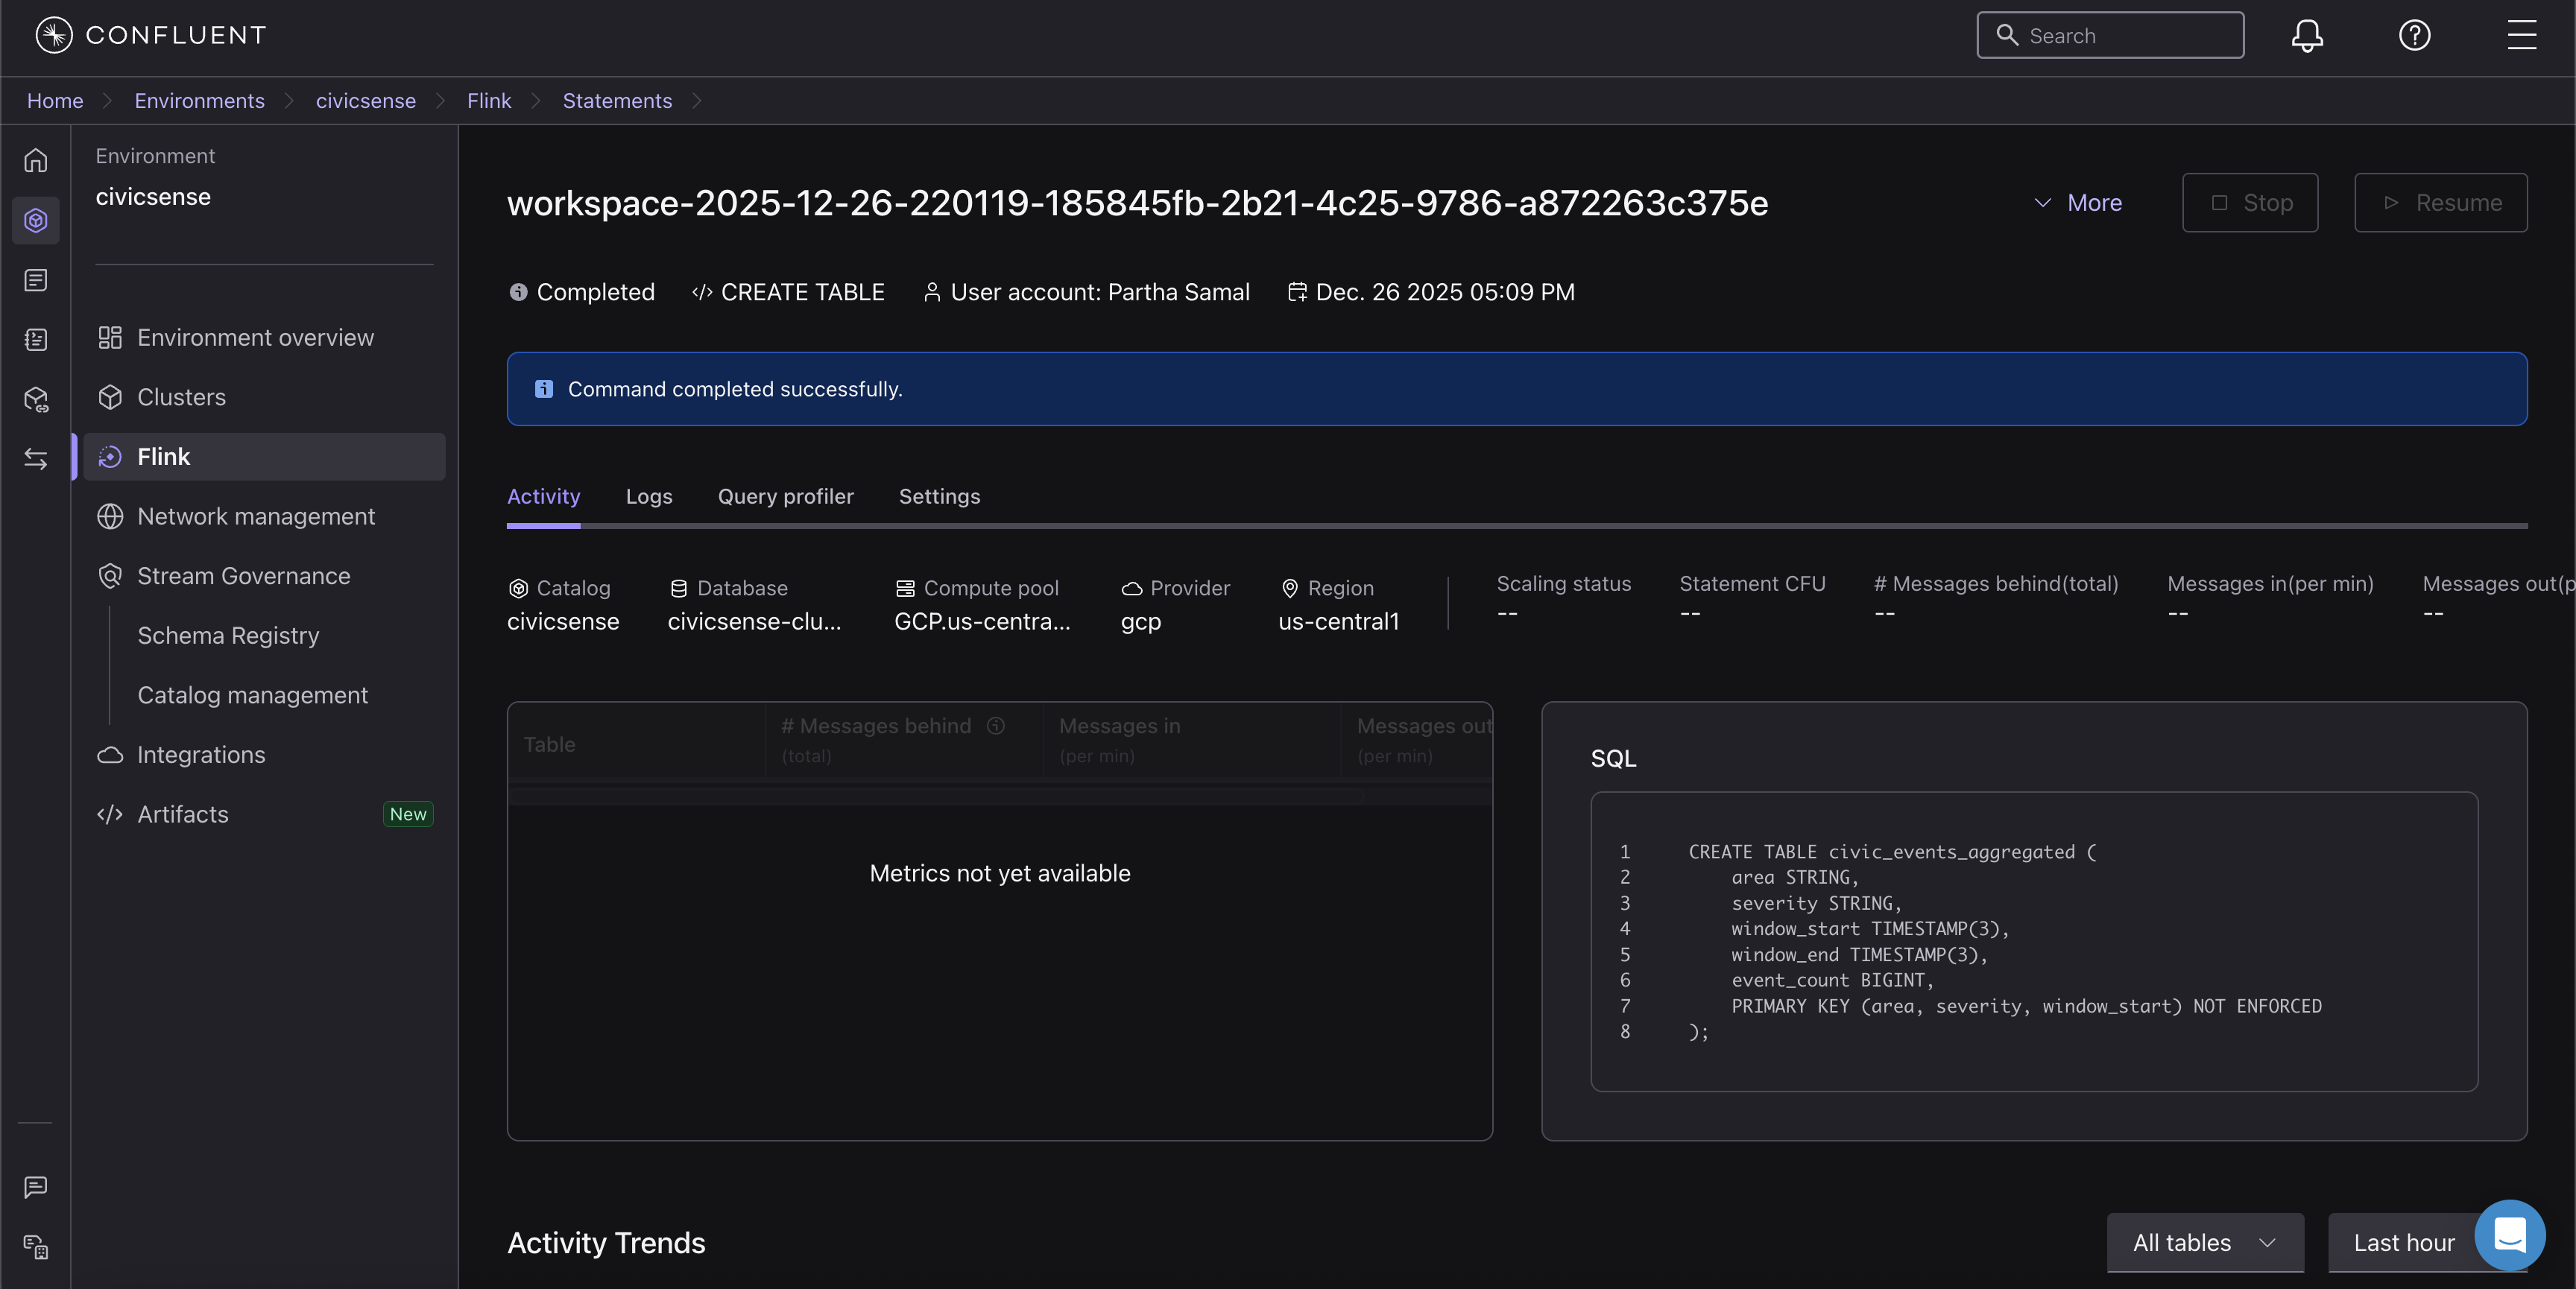Open Schema Registry in the sidebar
The width and height of the screenshot is (2576, 1289).
(228, 636)
